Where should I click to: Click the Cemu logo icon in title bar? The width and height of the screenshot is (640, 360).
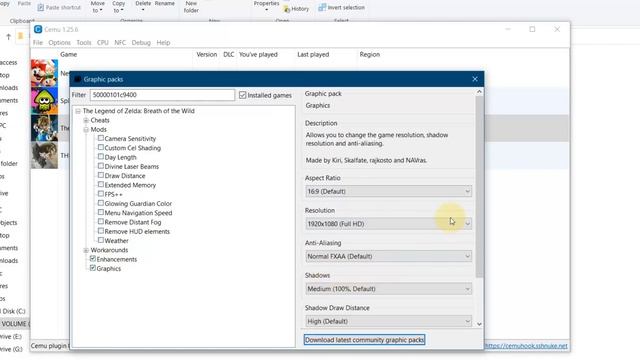(x=38, y=29)
